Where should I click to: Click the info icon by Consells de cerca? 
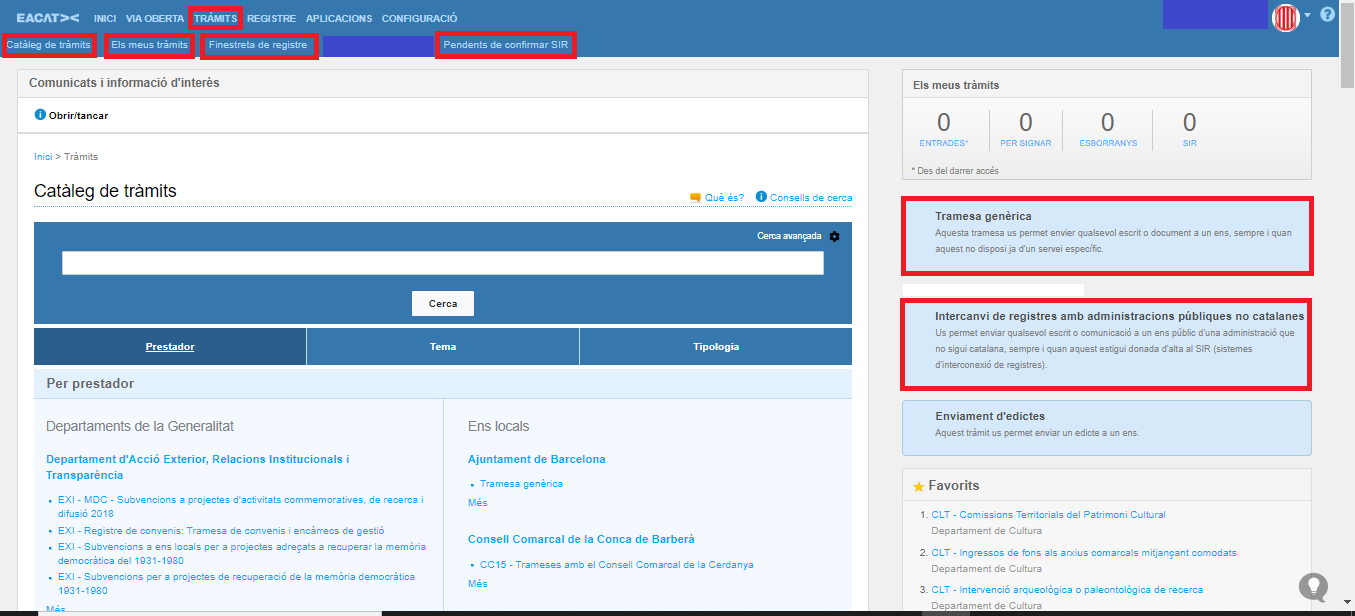761,197
